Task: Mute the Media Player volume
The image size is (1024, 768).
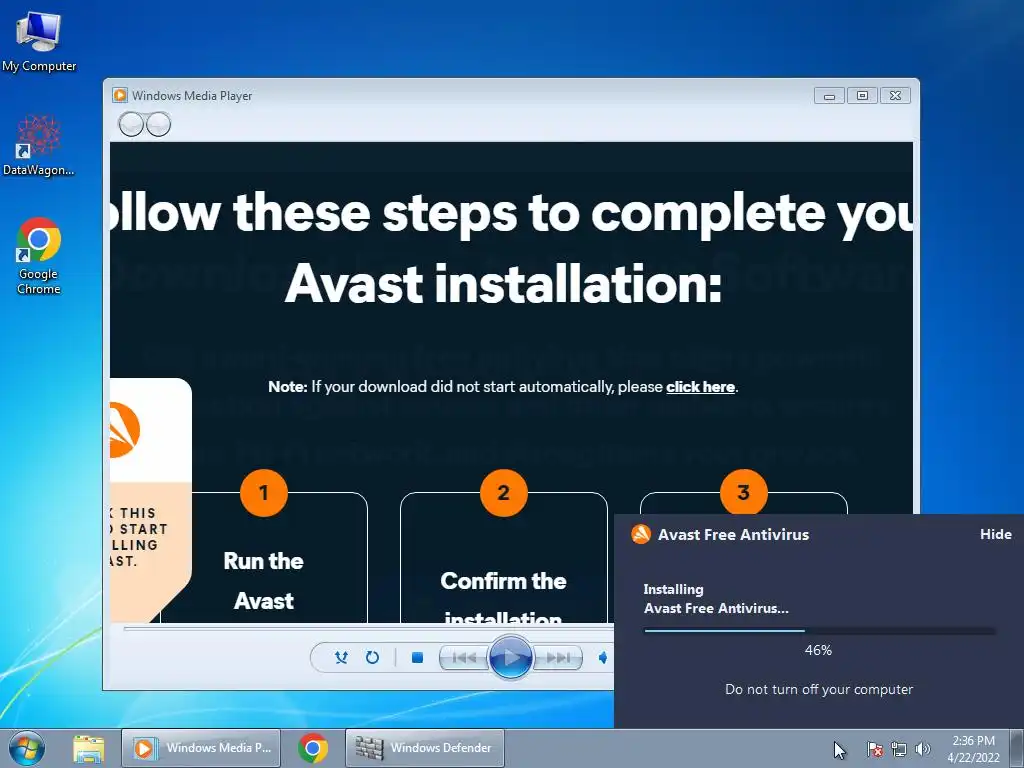Action: pyautogui.click(x=603, y=657)
